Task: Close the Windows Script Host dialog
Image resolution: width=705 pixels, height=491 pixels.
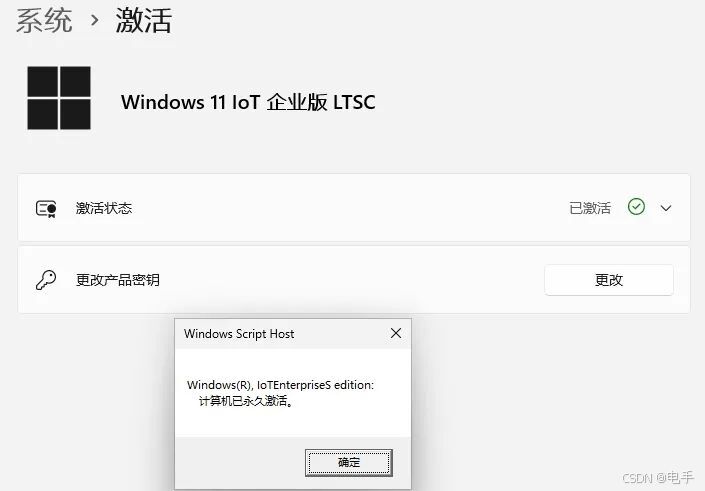Action: pos(396,333)
